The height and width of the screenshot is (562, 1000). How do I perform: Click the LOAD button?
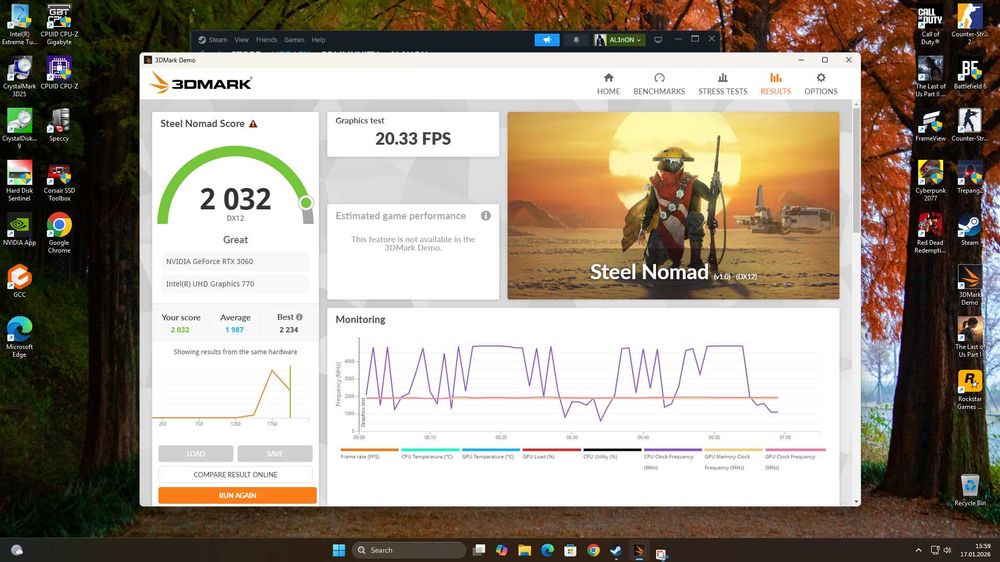(196, 454)
